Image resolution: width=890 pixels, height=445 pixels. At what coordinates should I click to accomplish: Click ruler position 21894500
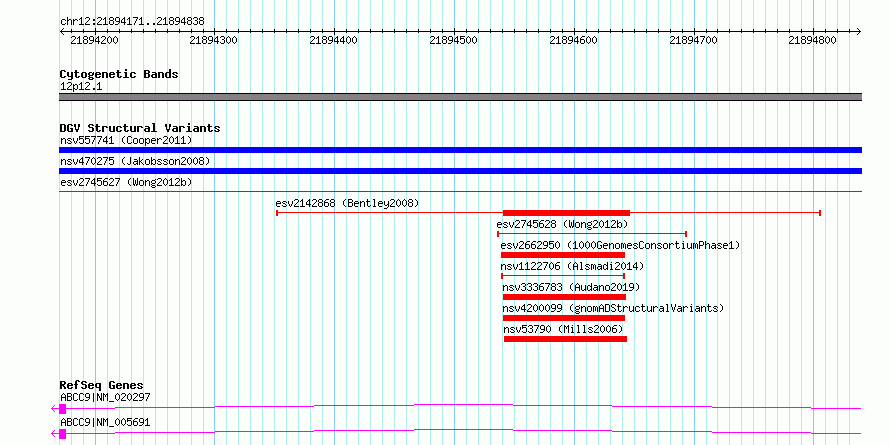tap(454, 40)
